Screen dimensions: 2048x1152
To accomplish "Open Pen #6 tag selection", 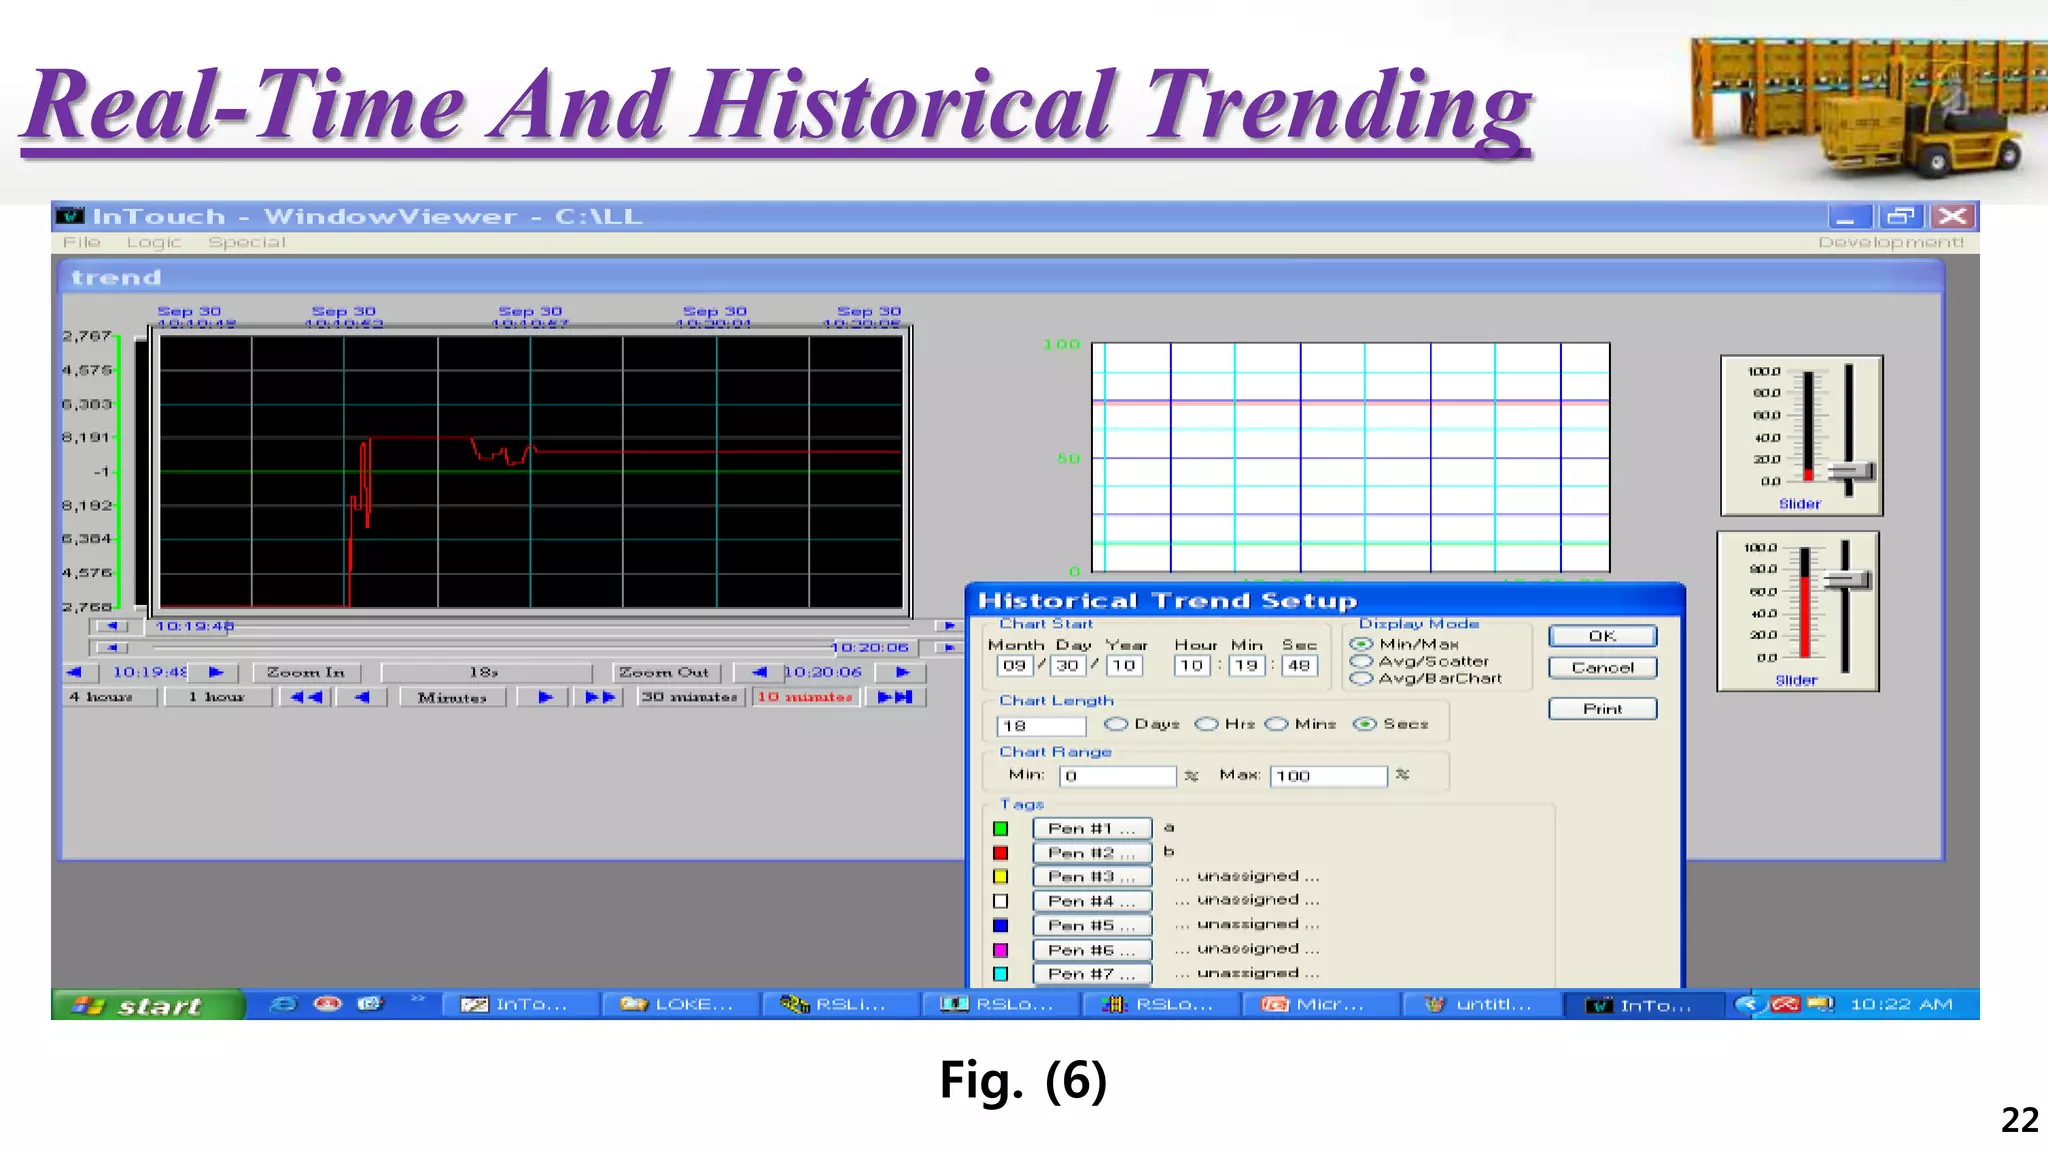I will click(x=1092, y=950).
